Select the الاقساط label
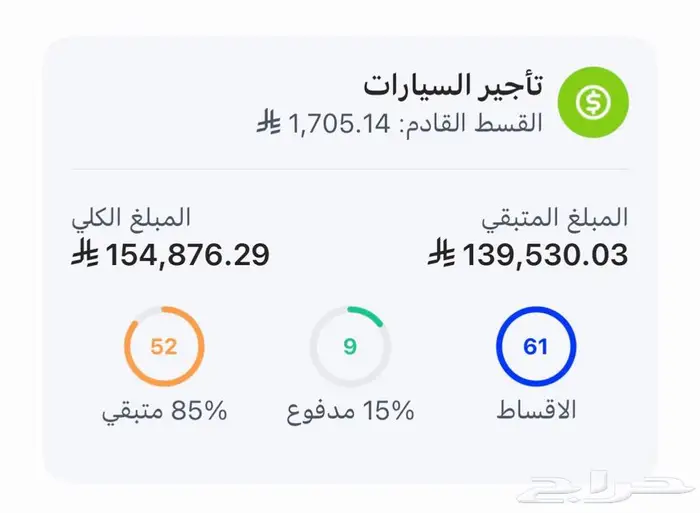 coord(537,410)
